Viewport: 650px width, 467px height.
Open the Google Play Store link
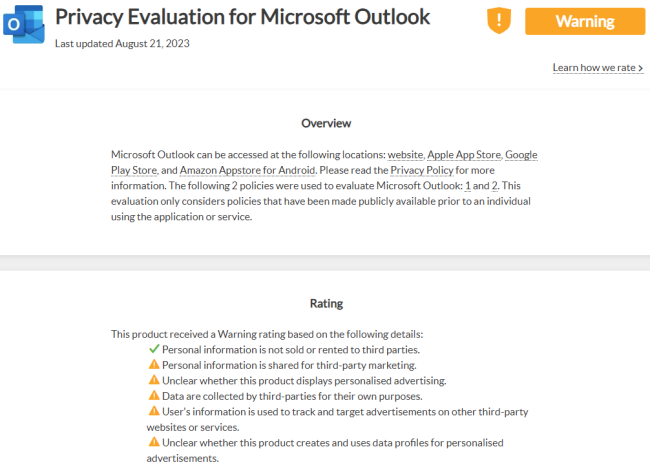pyautogui.click(x=521, y=155)
